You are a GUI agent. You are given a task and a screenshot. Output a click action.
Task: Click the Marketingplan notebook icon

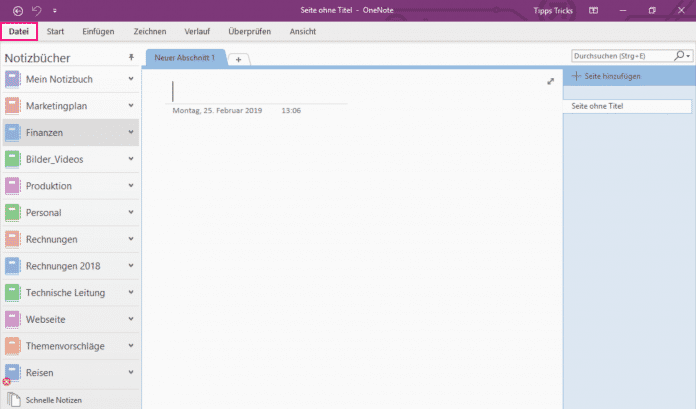[x=12, y=105]
